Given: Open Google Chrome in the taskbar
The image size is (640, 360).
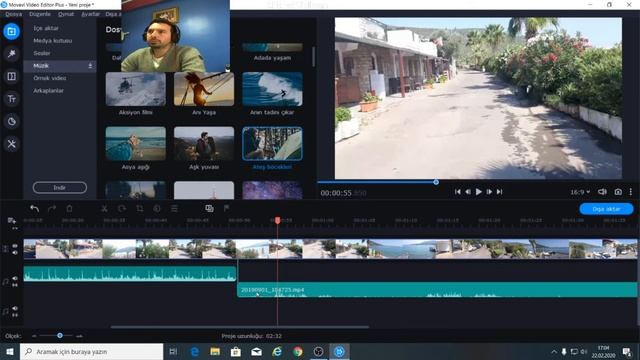Looking at the screenshot, I should tap(298, 351).
